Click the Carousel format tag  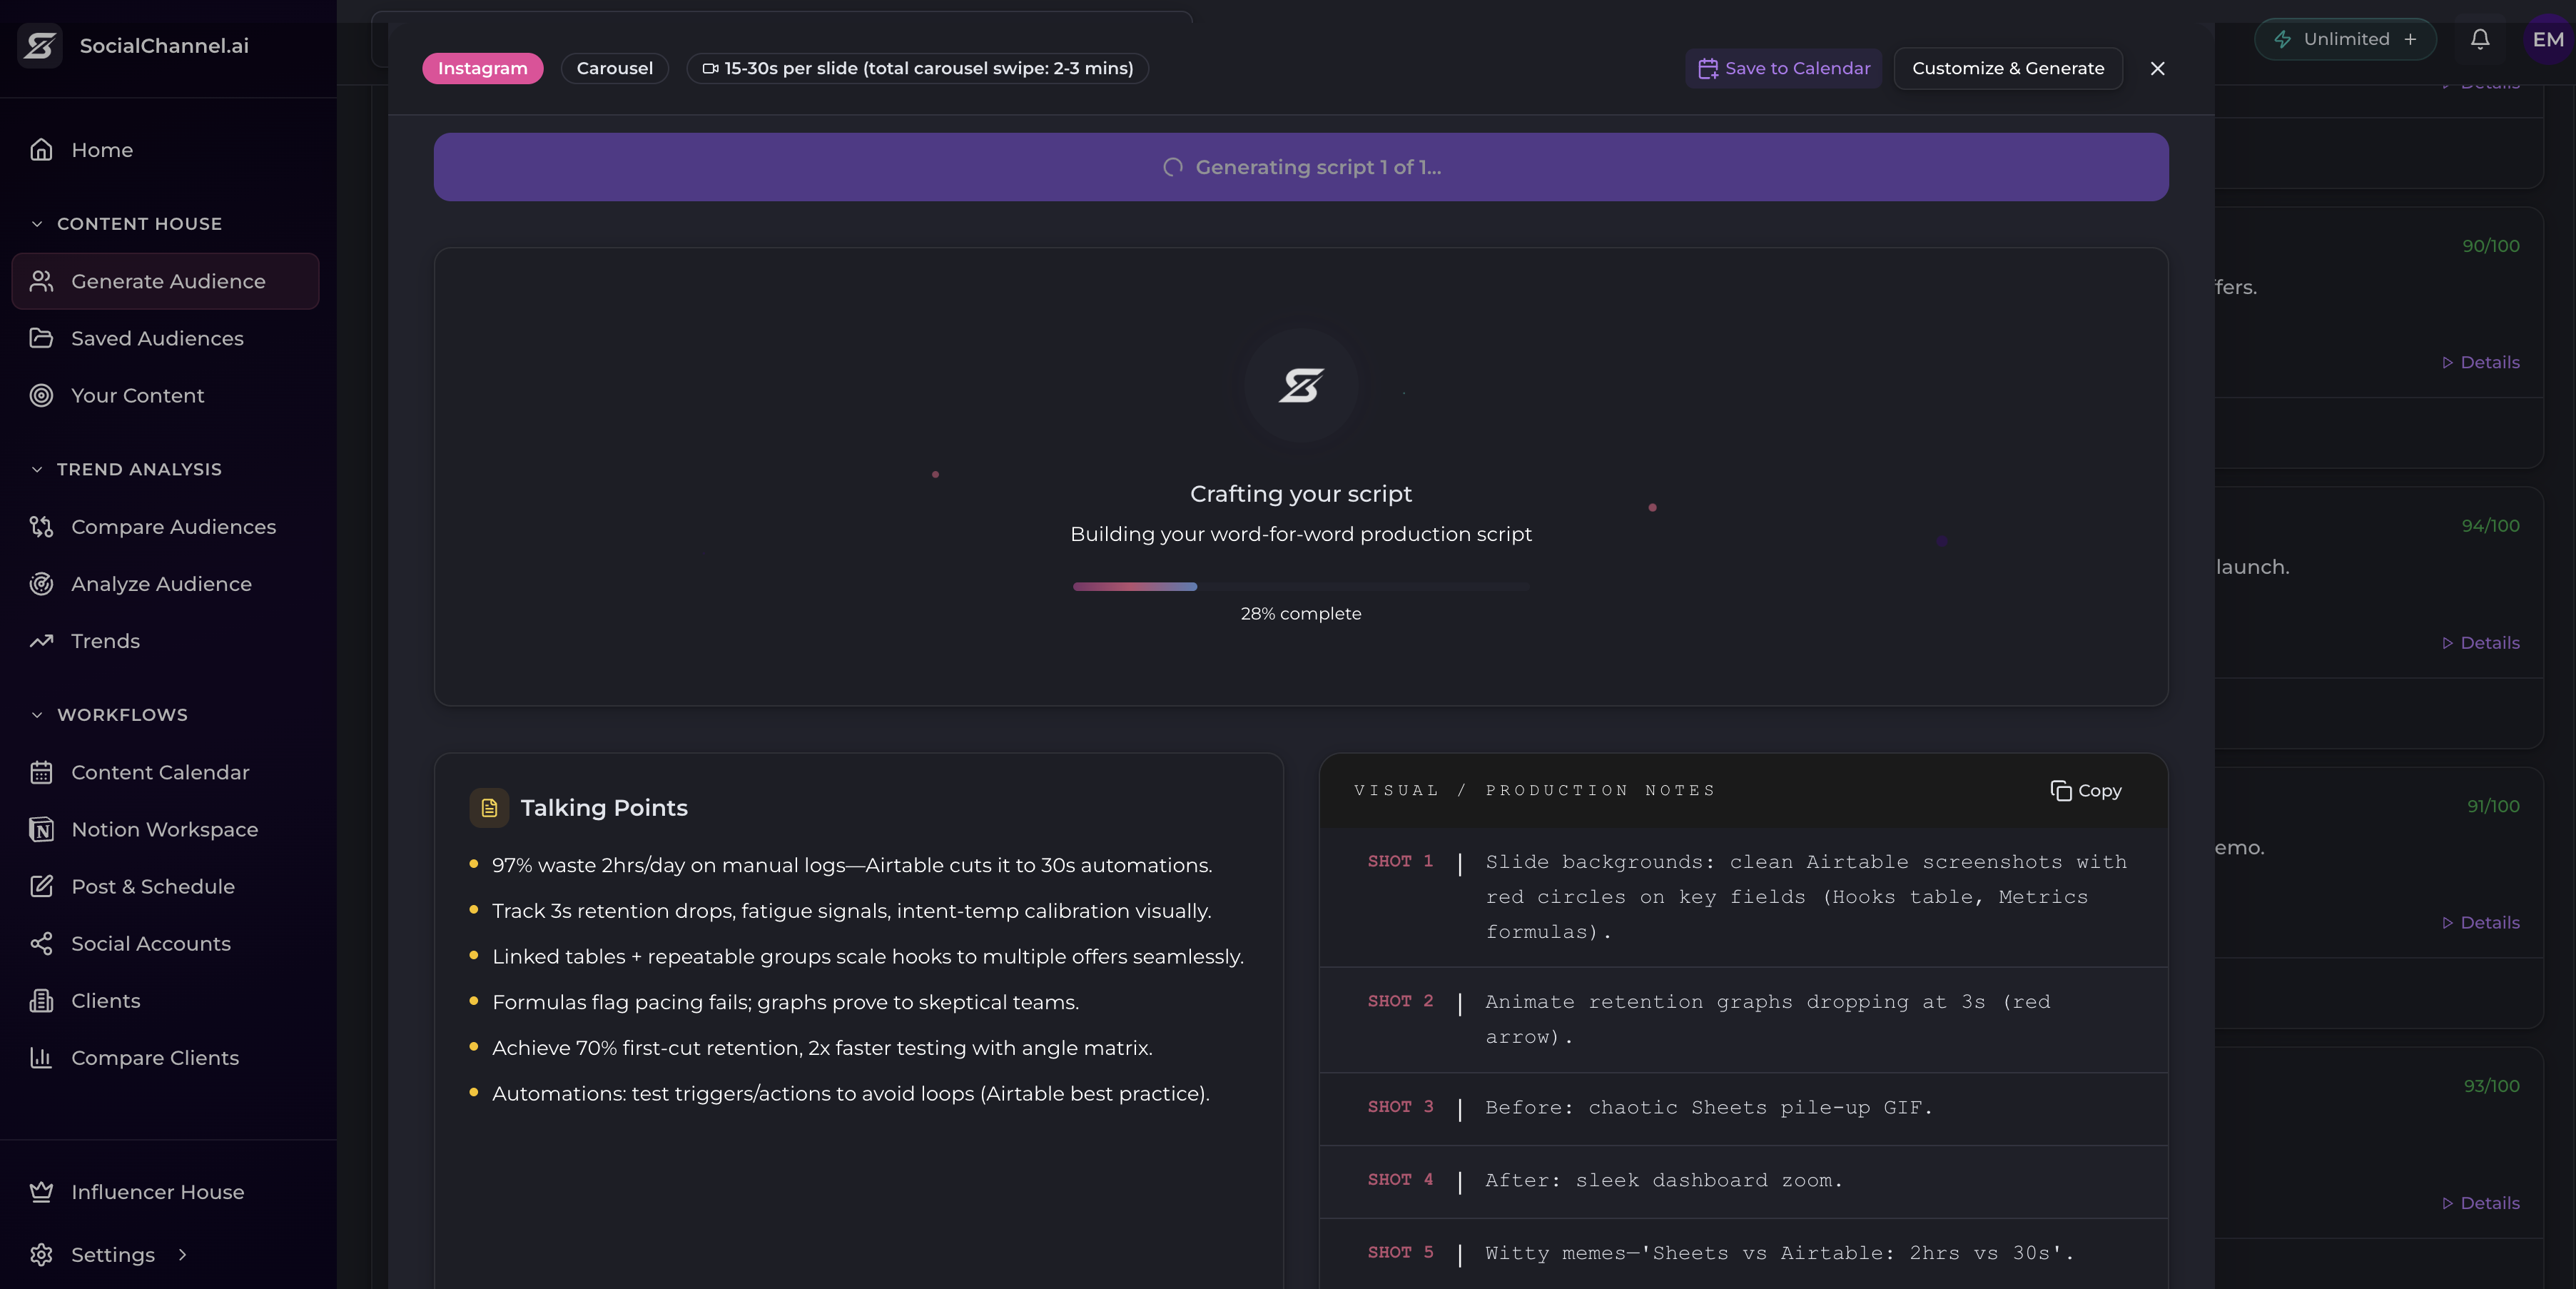(x=614, y=68)
